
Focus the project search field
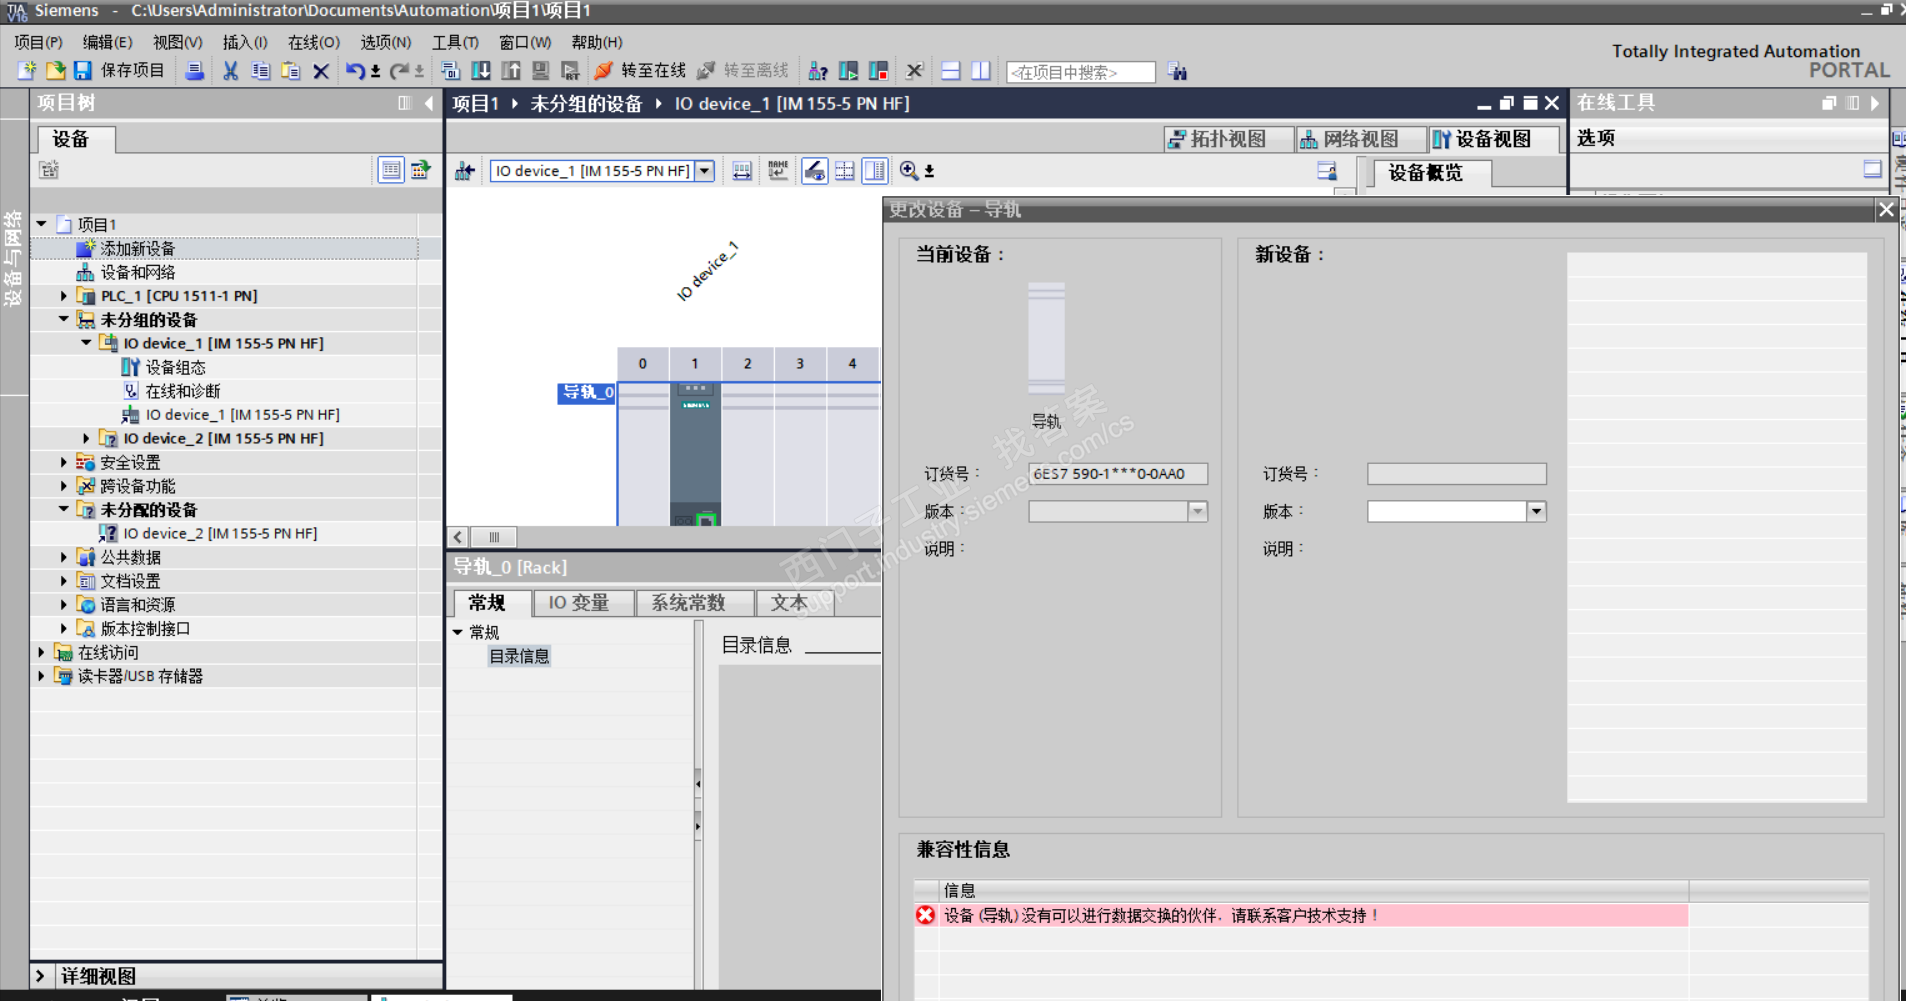point(1081,72)
